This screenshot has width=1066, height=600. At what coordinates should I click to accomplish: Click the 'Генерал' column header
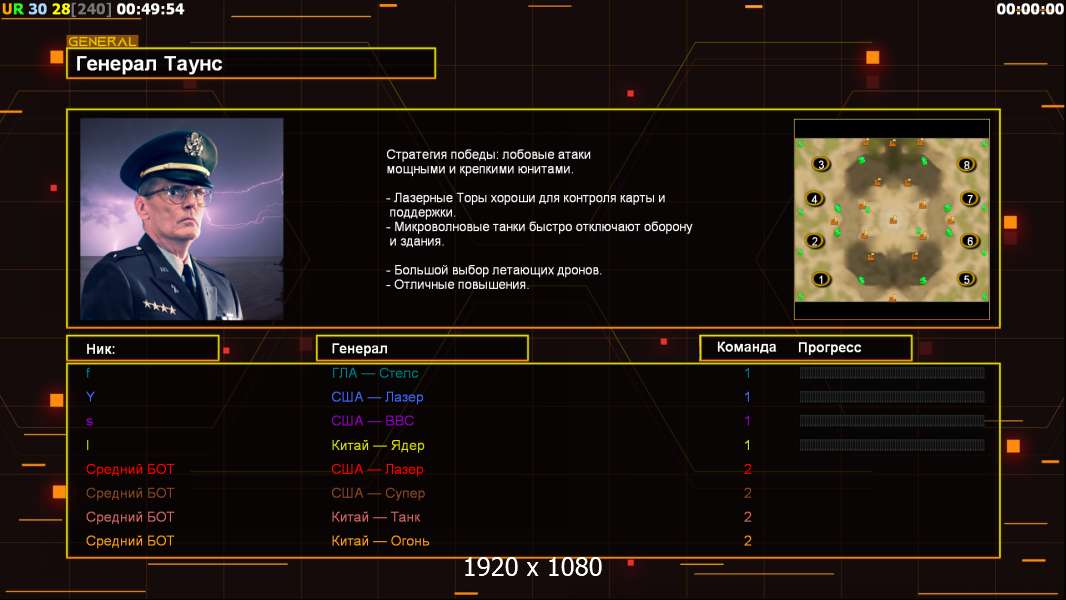point(422,349)
